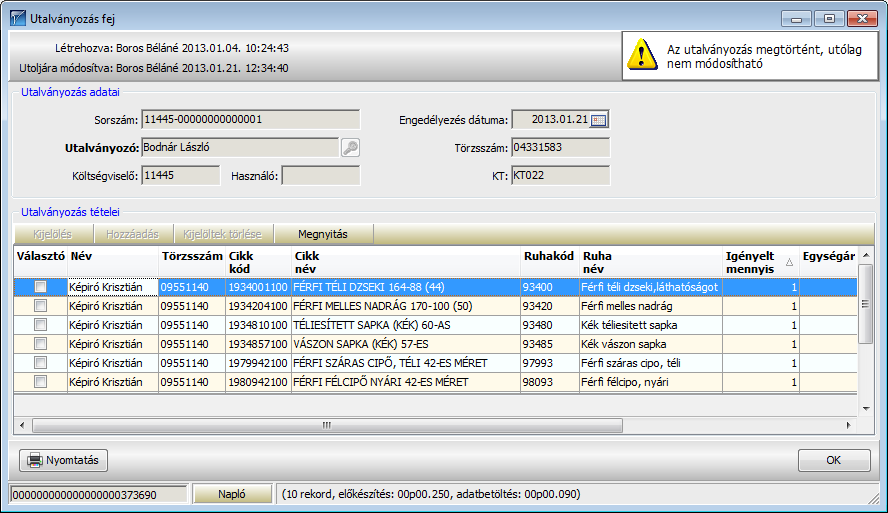888x513 pixels.
Task: Click cikk kód 1934001100
Action: 258,287
